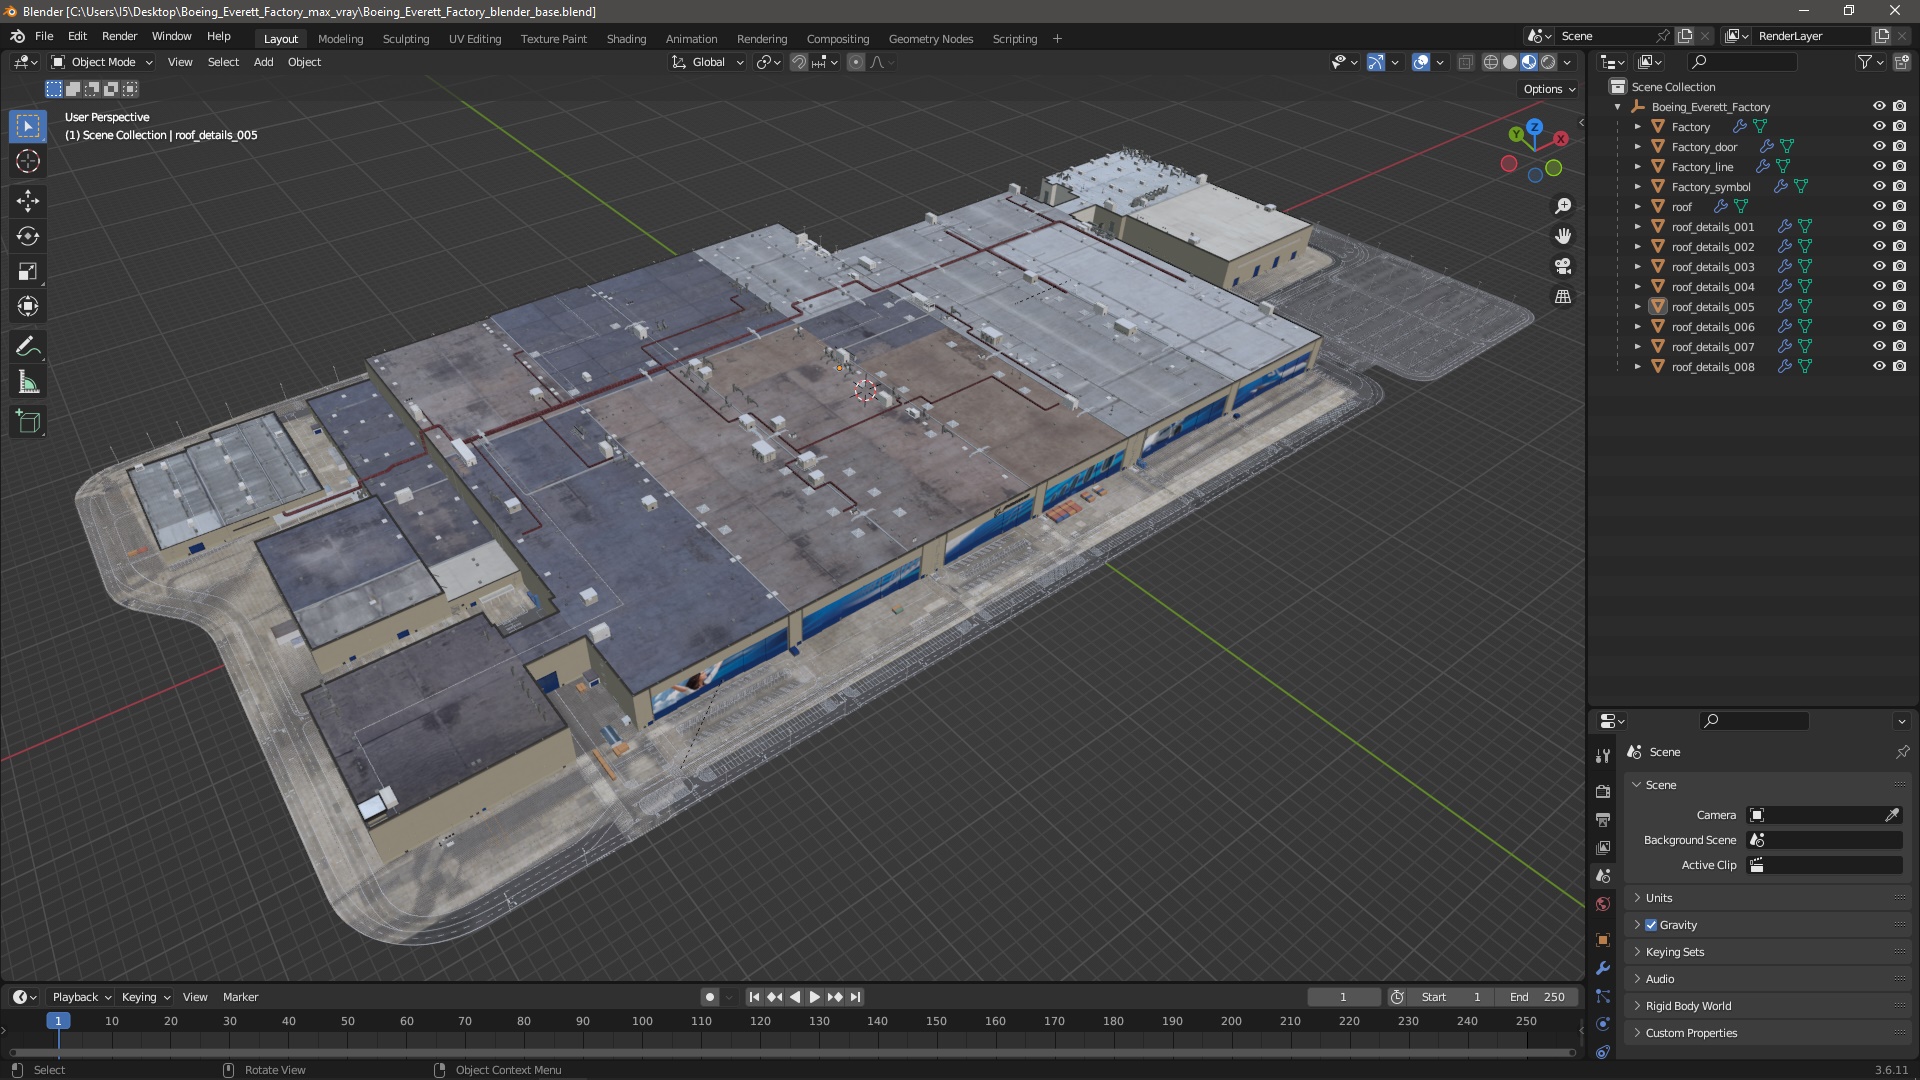The width and height of the screenshot is (1920, 1080).
Task: Open the Options dropdown in viewport
Action: [1548, 89]
